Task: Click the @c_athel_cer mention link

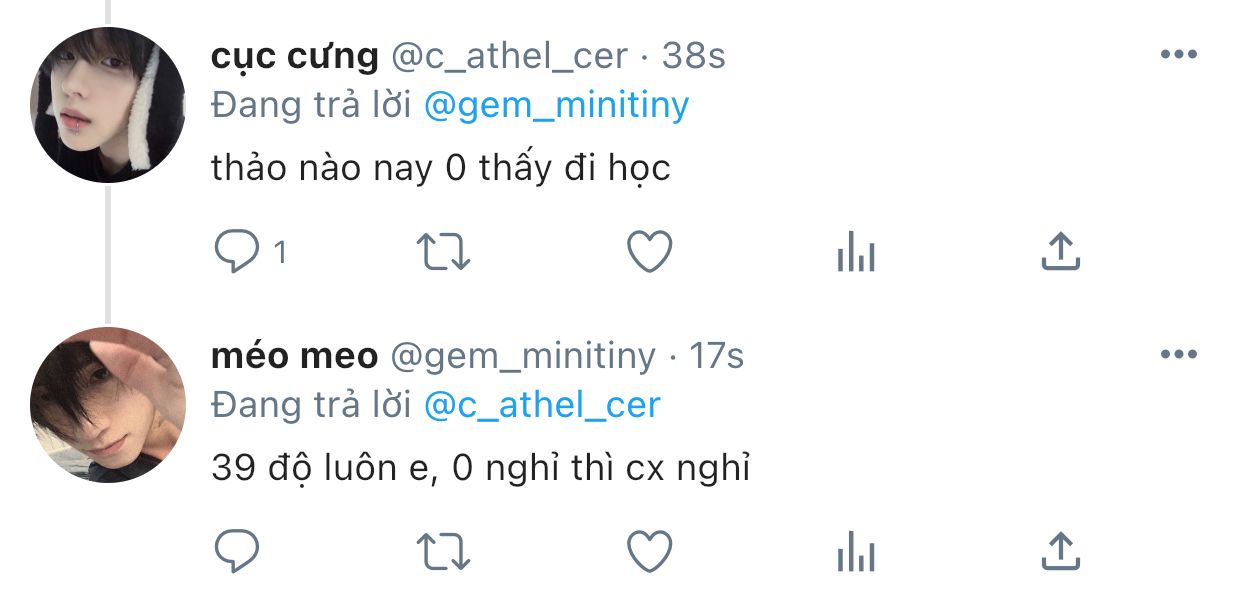Action: [x=542, y=405]
